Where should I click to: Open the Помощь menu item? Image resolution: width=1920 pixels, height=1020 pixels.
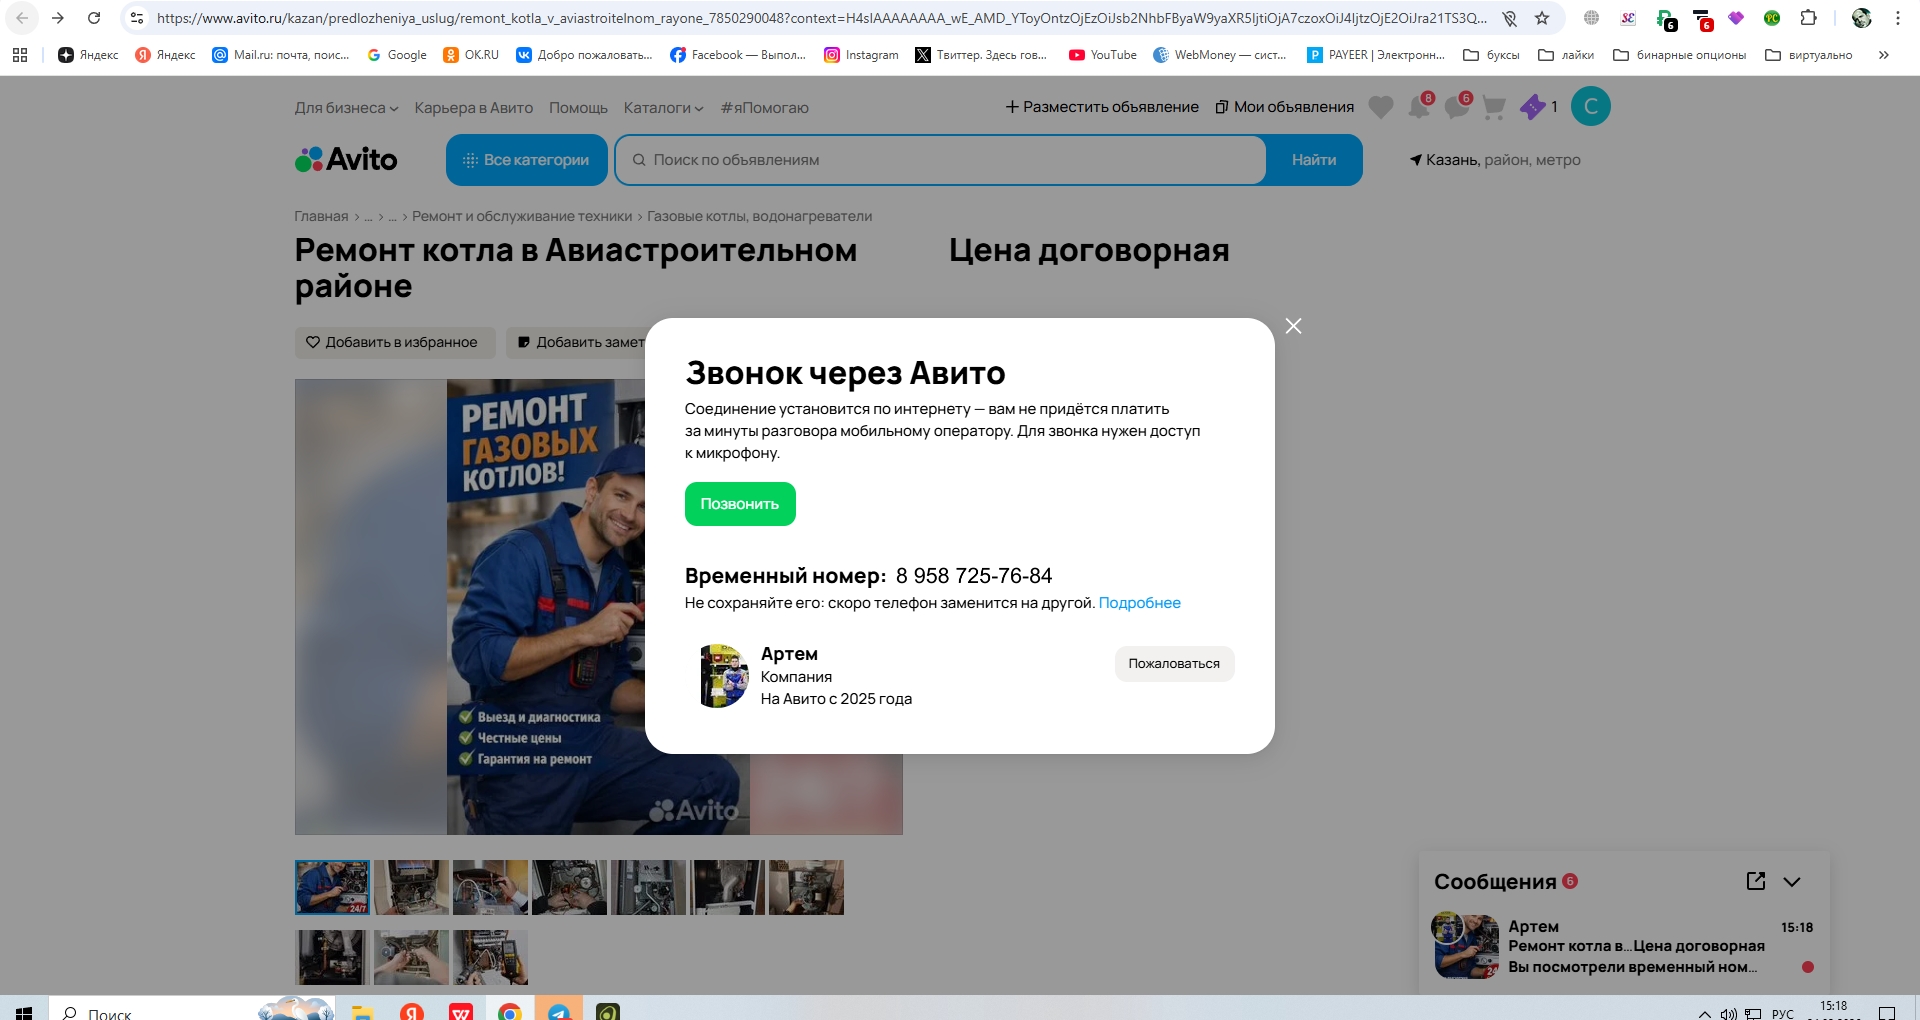578,108
